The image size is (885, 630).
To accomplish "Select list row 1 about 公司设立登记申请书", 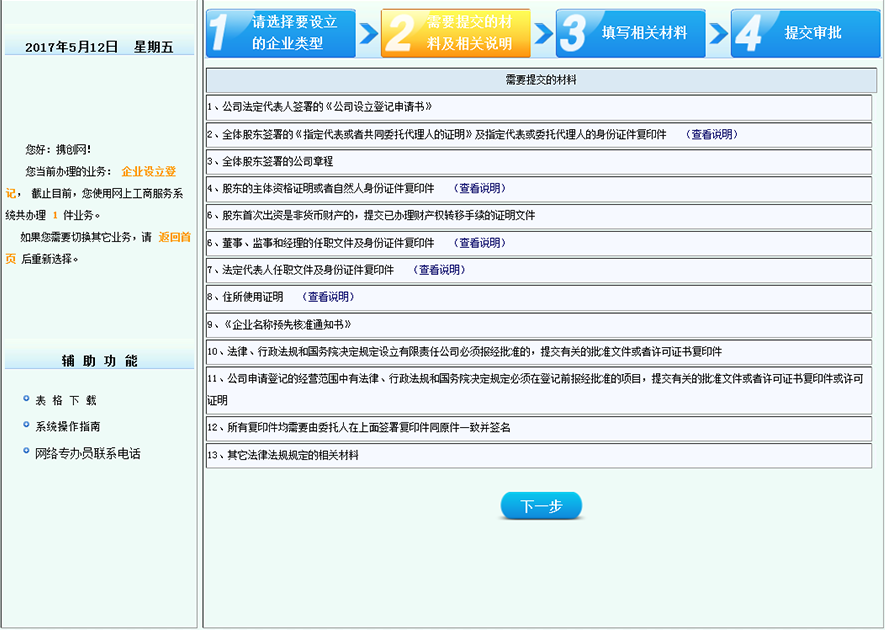I will pos(540,107).
